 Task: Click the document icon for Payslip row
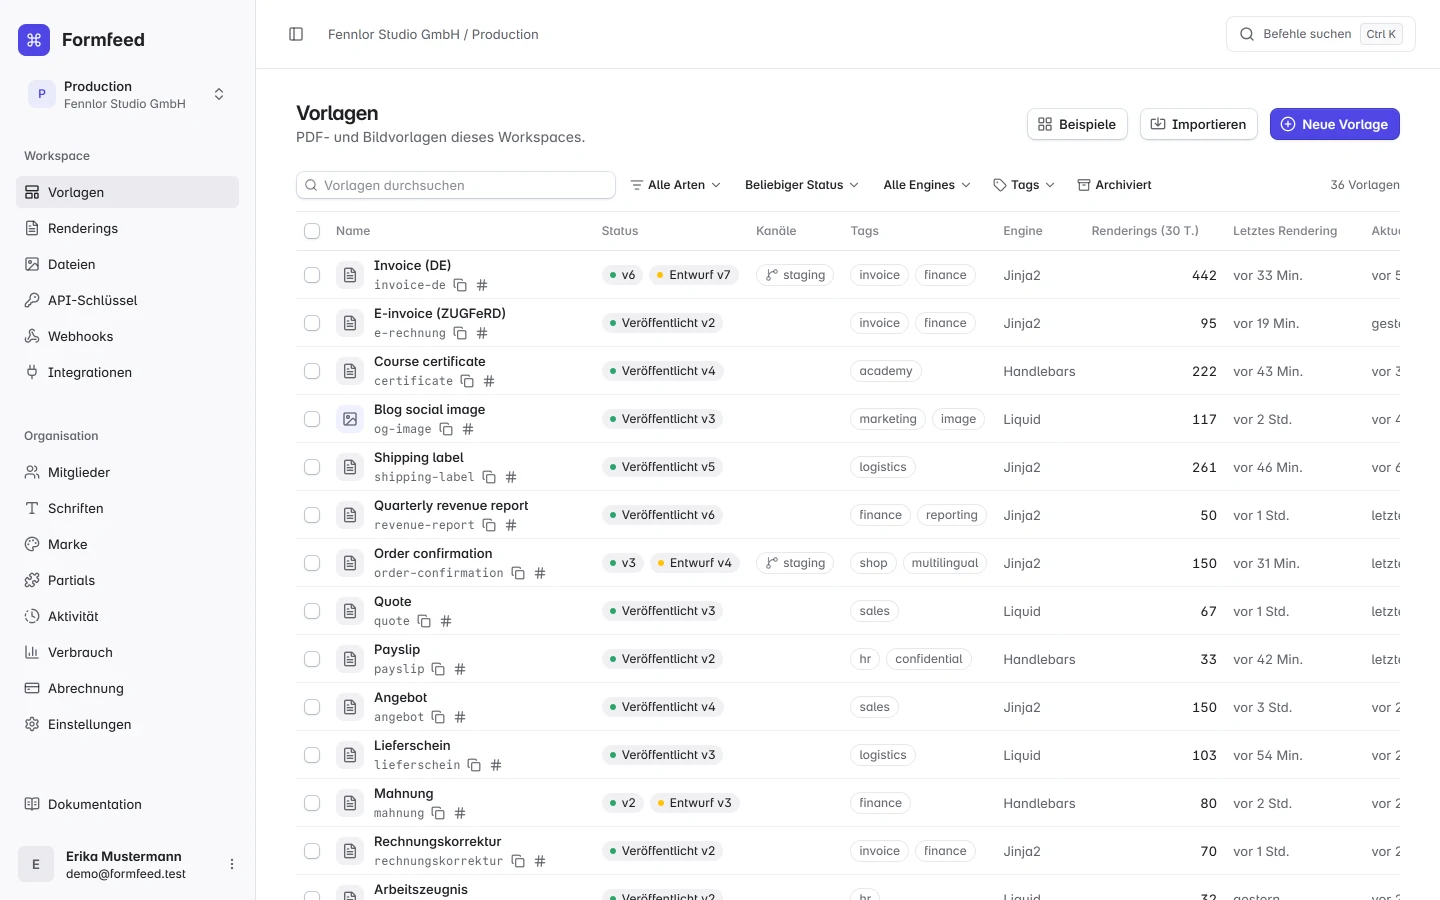[x=350, y=659]
